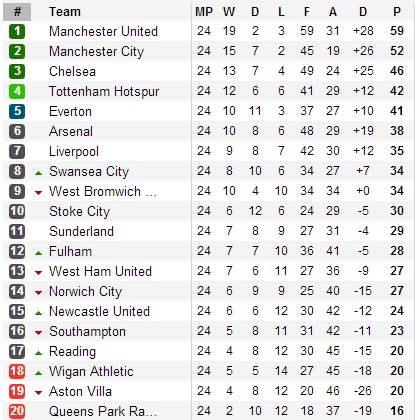Open the truncated Queens Park Ra… team link
This screenshot has width=415, height=420.
click(x=103, y=411)
